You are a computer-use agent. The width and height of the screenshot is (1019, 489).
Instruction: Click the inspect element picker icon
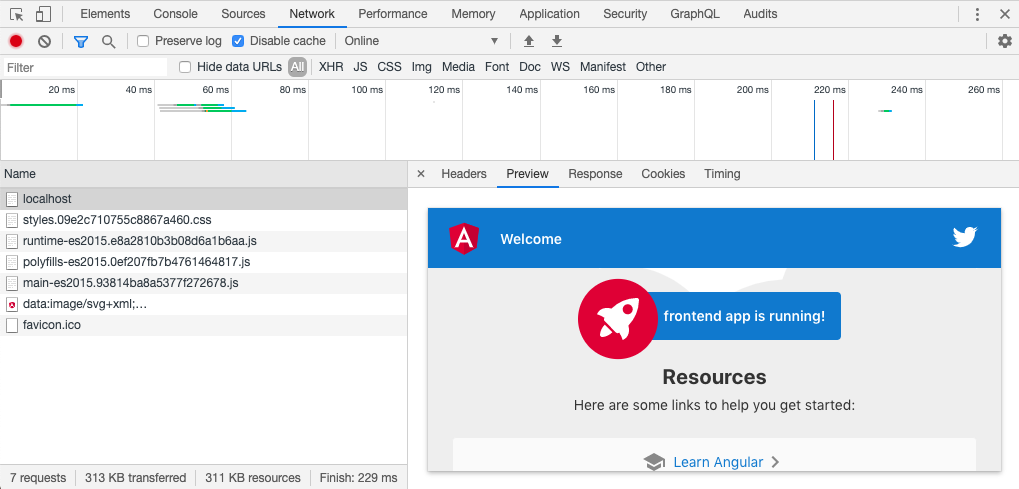pyautogui.click(x=16, y=14)
